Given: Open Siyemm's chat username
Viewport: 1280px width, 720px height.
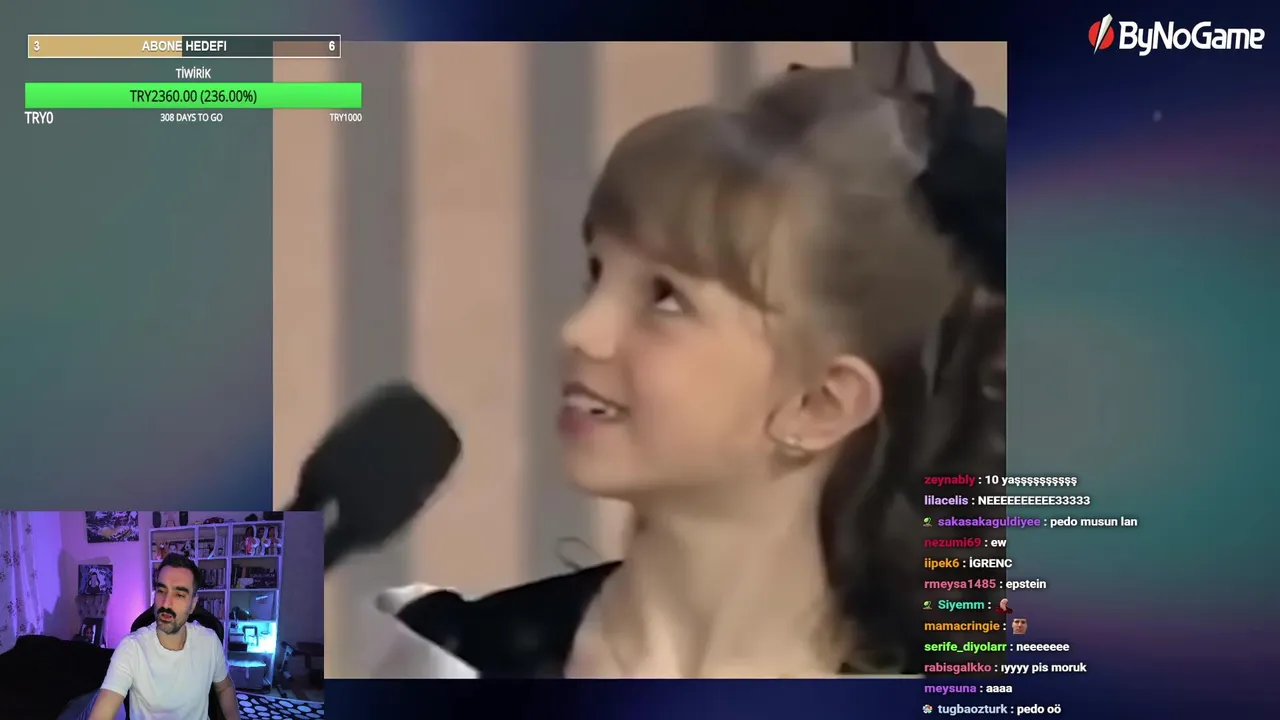Looking at the screenshot, I should pyautogui.click(x=961, y=605).
